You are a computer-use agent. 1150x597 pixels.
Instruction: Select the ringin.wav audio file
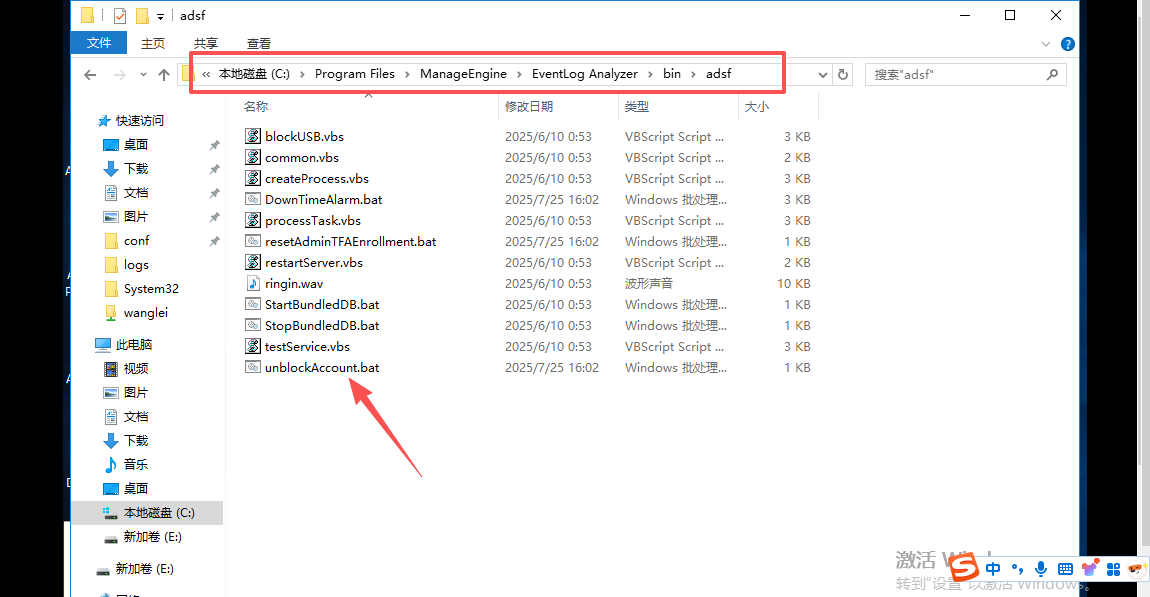pyautogui.click(x=293, y=284)
